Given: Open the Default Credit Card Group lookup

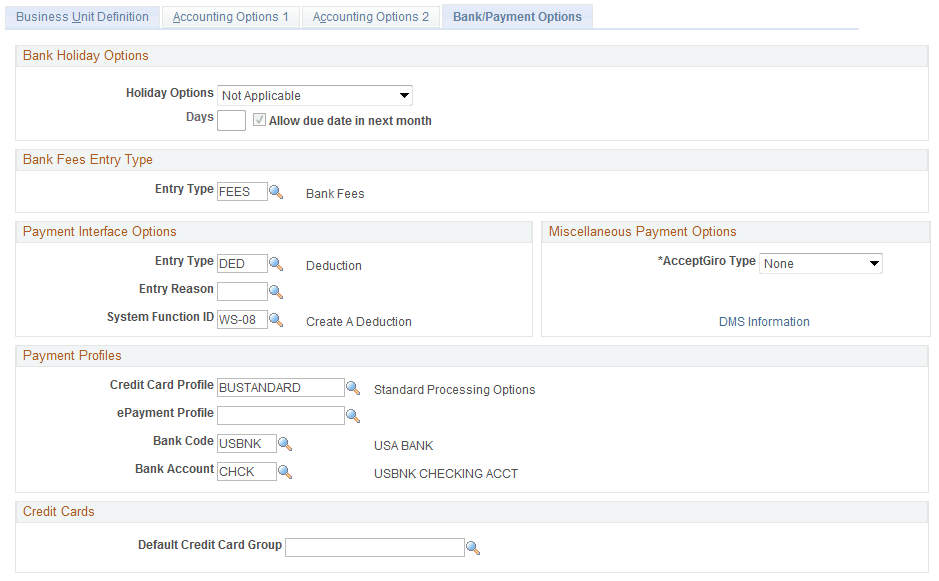Looking at the screenshot, I should click(472, 547).
